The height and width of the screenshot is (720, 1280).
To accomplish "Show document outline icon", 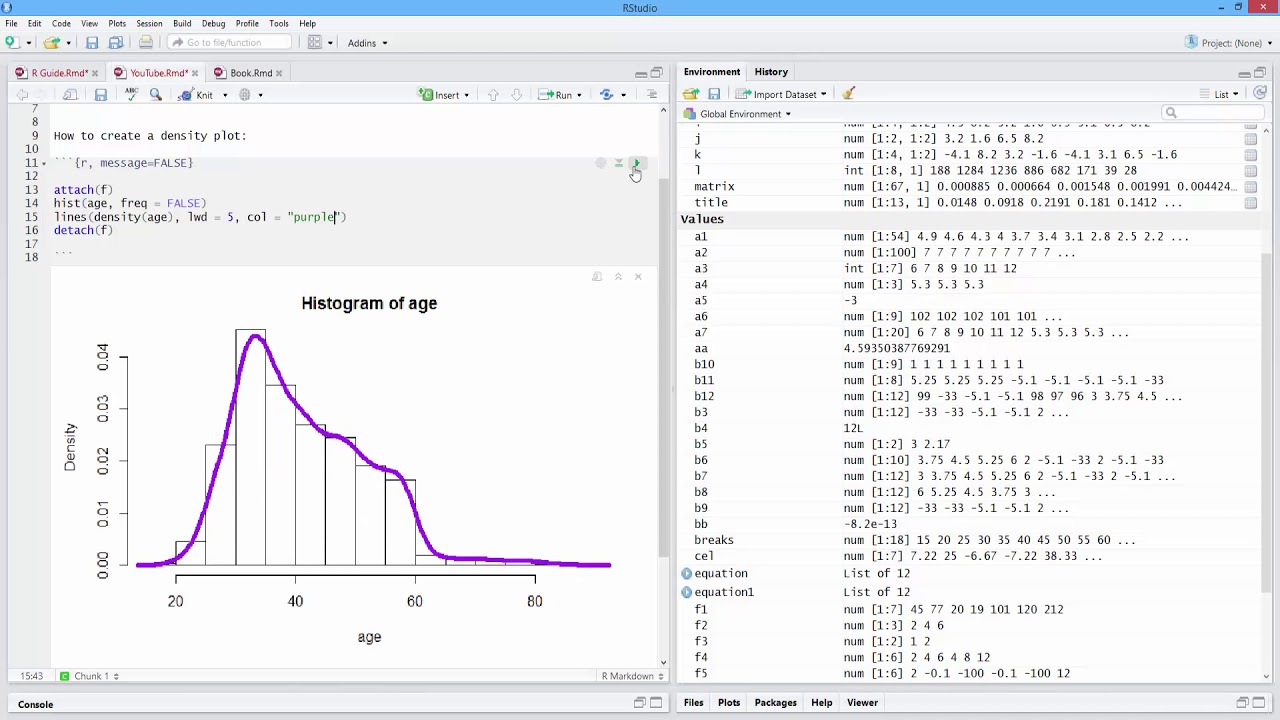I will [x=652, y=94].
